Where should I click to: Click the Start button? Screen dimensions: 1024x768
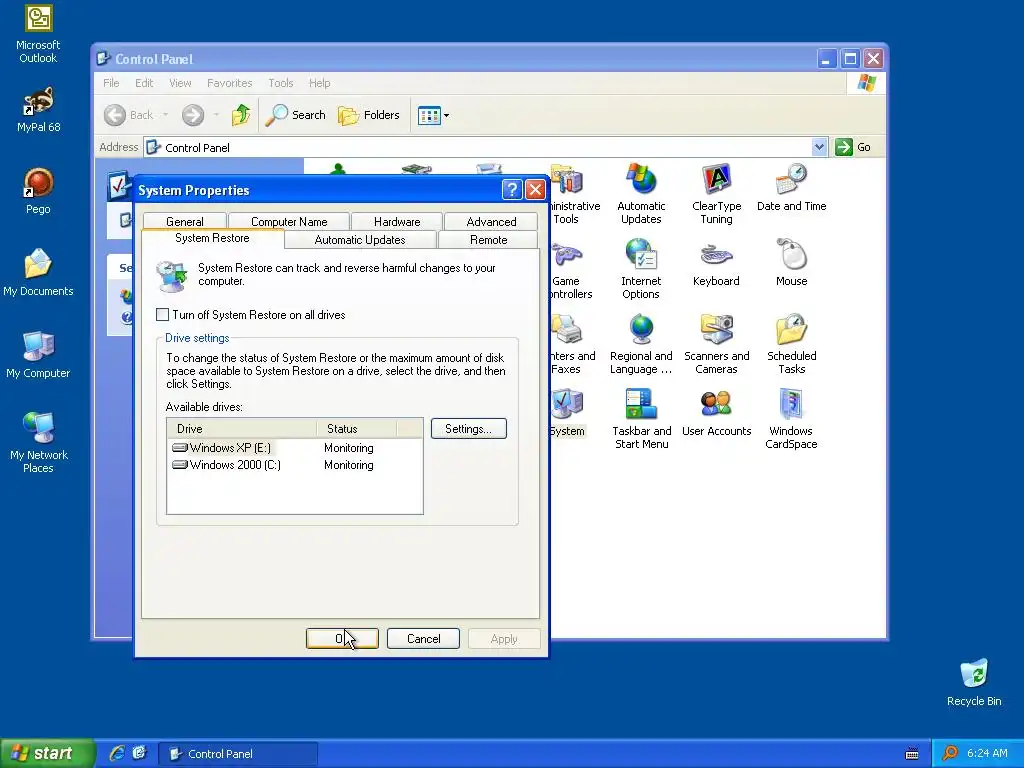pyautogui.click(x=47, y=753)
